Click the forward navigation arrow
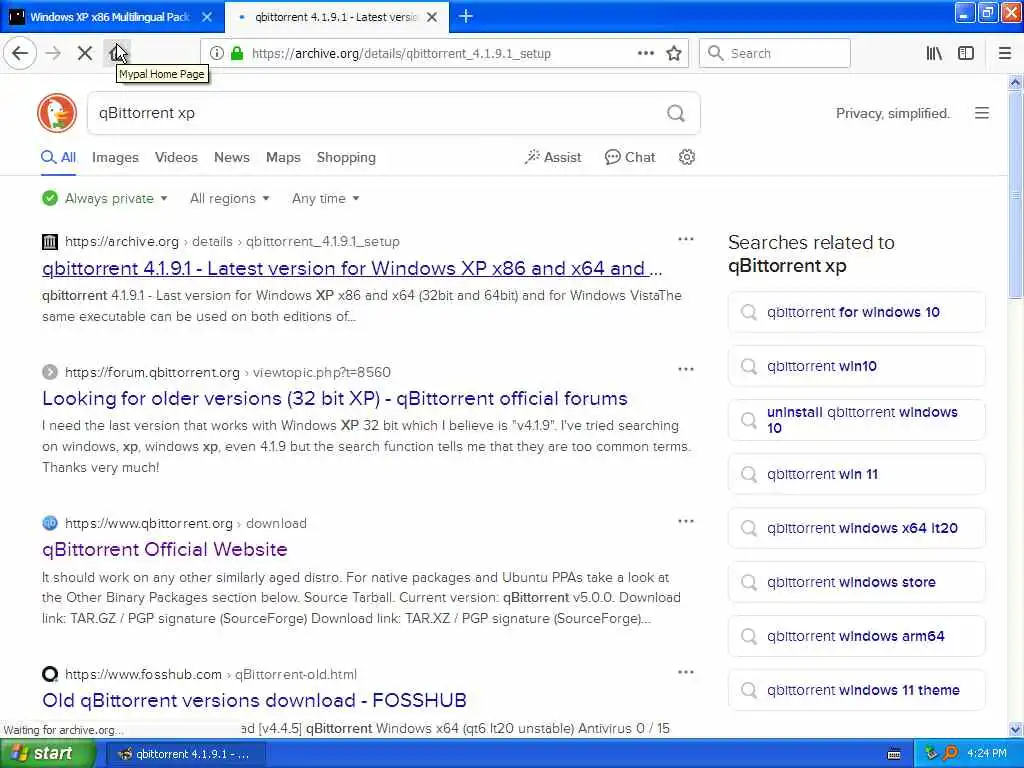 pos(54,53)
